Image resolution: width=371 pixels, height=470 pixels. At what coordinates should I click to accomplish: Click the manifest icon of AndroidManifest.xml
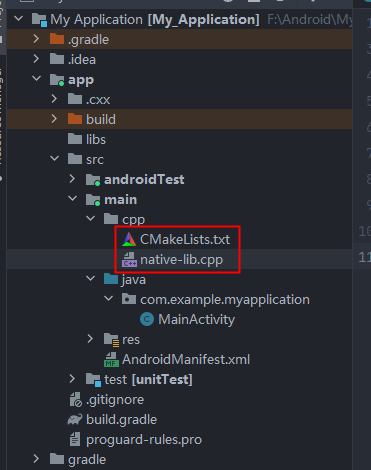[x=111, y=359]
